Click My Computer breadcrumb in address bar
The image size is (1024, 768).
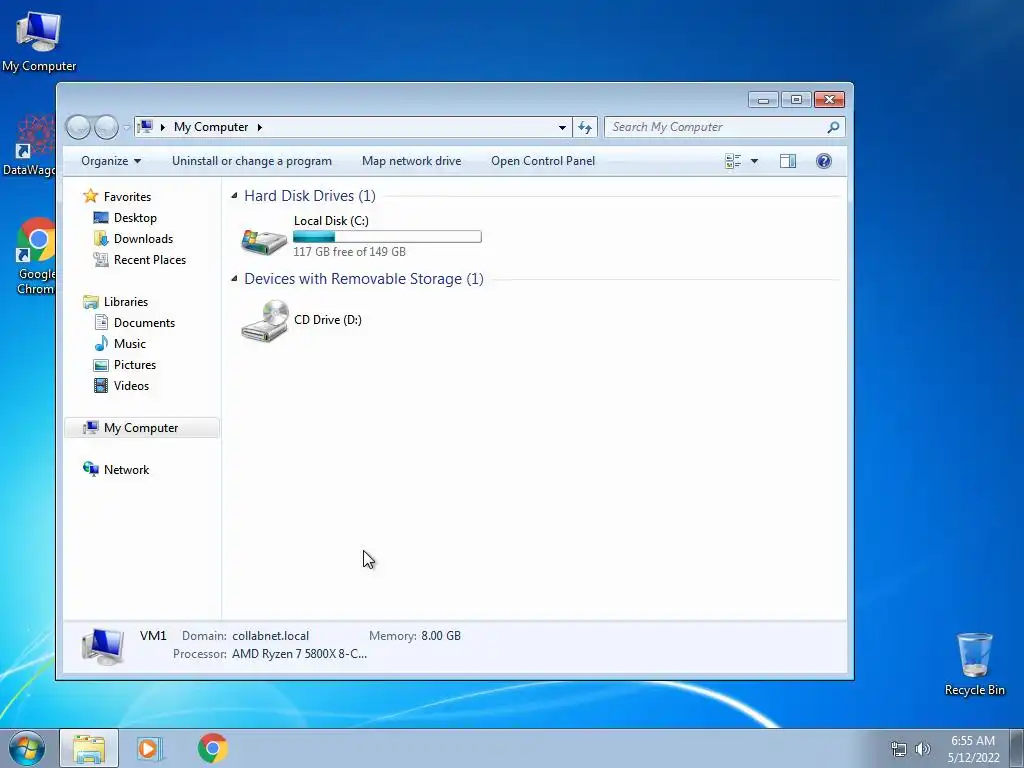click(211, 127)
